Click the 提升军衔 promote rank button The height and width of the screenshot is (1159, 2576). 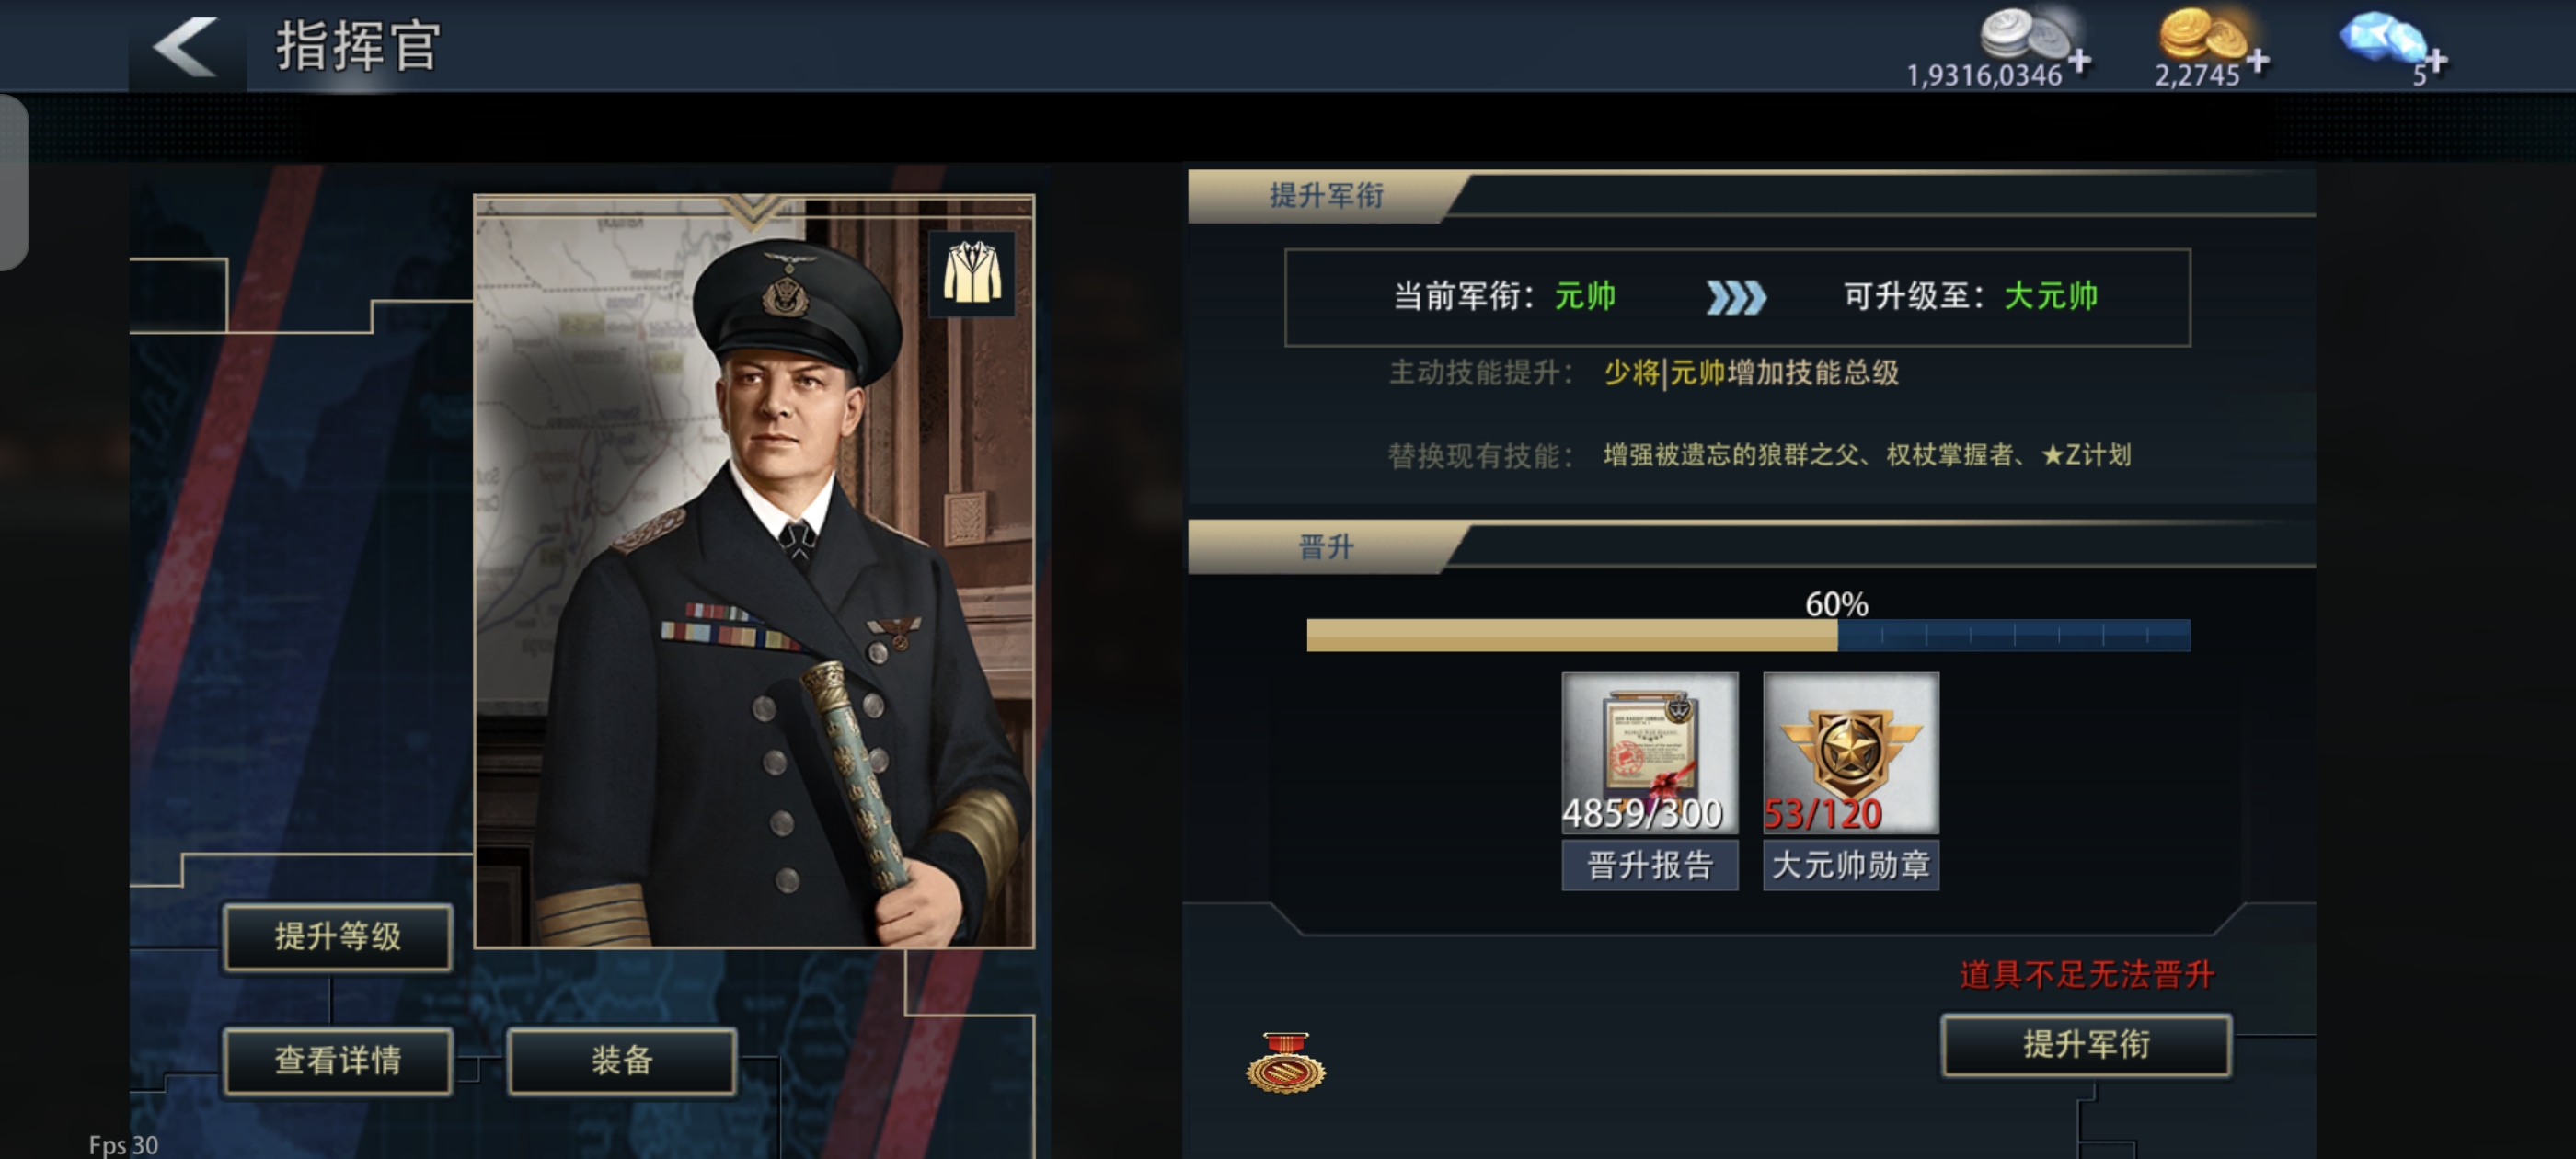2086,1045
